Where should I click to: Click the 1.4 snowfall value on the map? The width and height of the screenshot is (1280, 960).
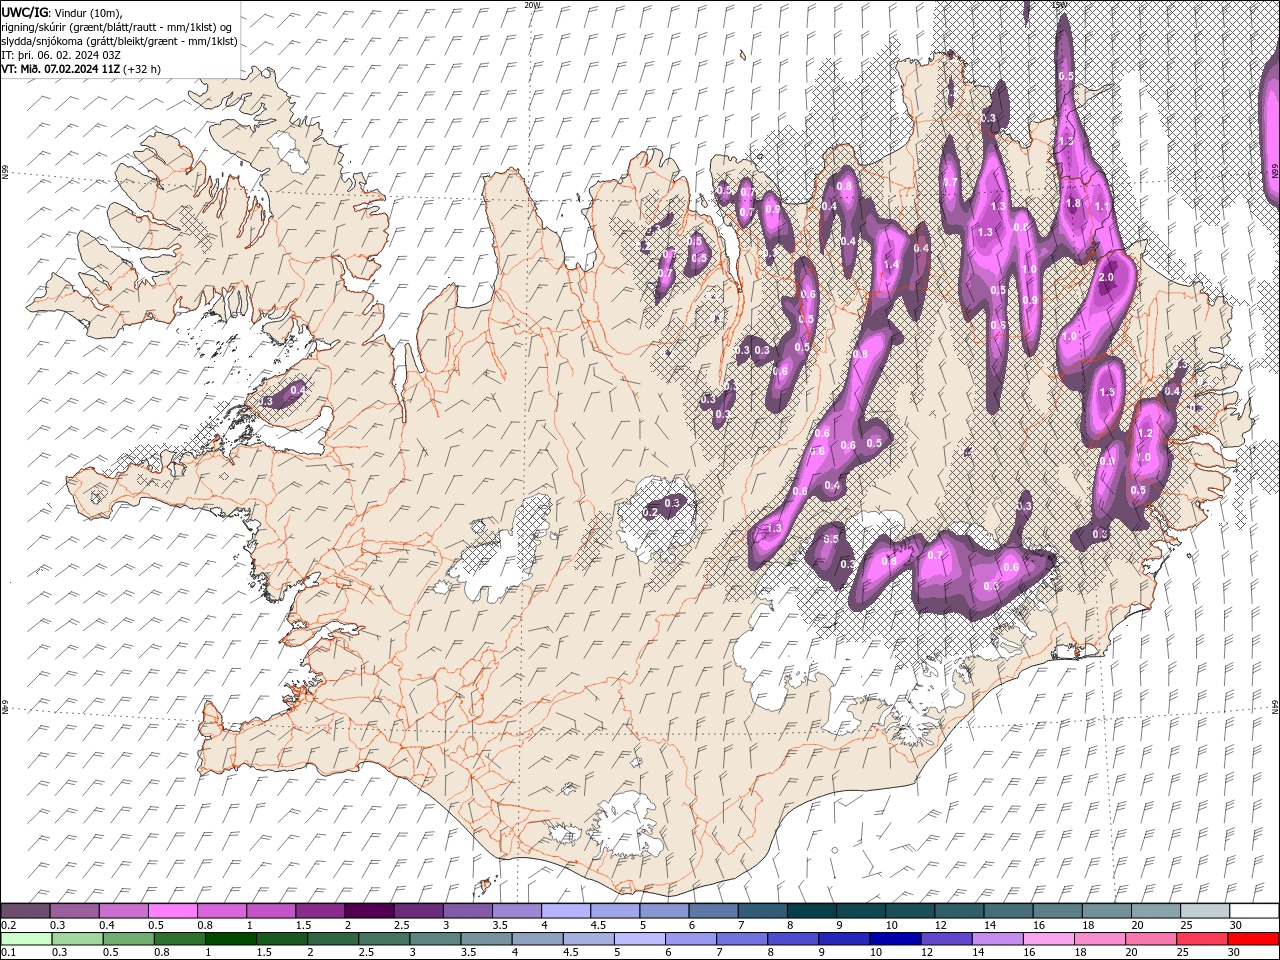(891, 265)
